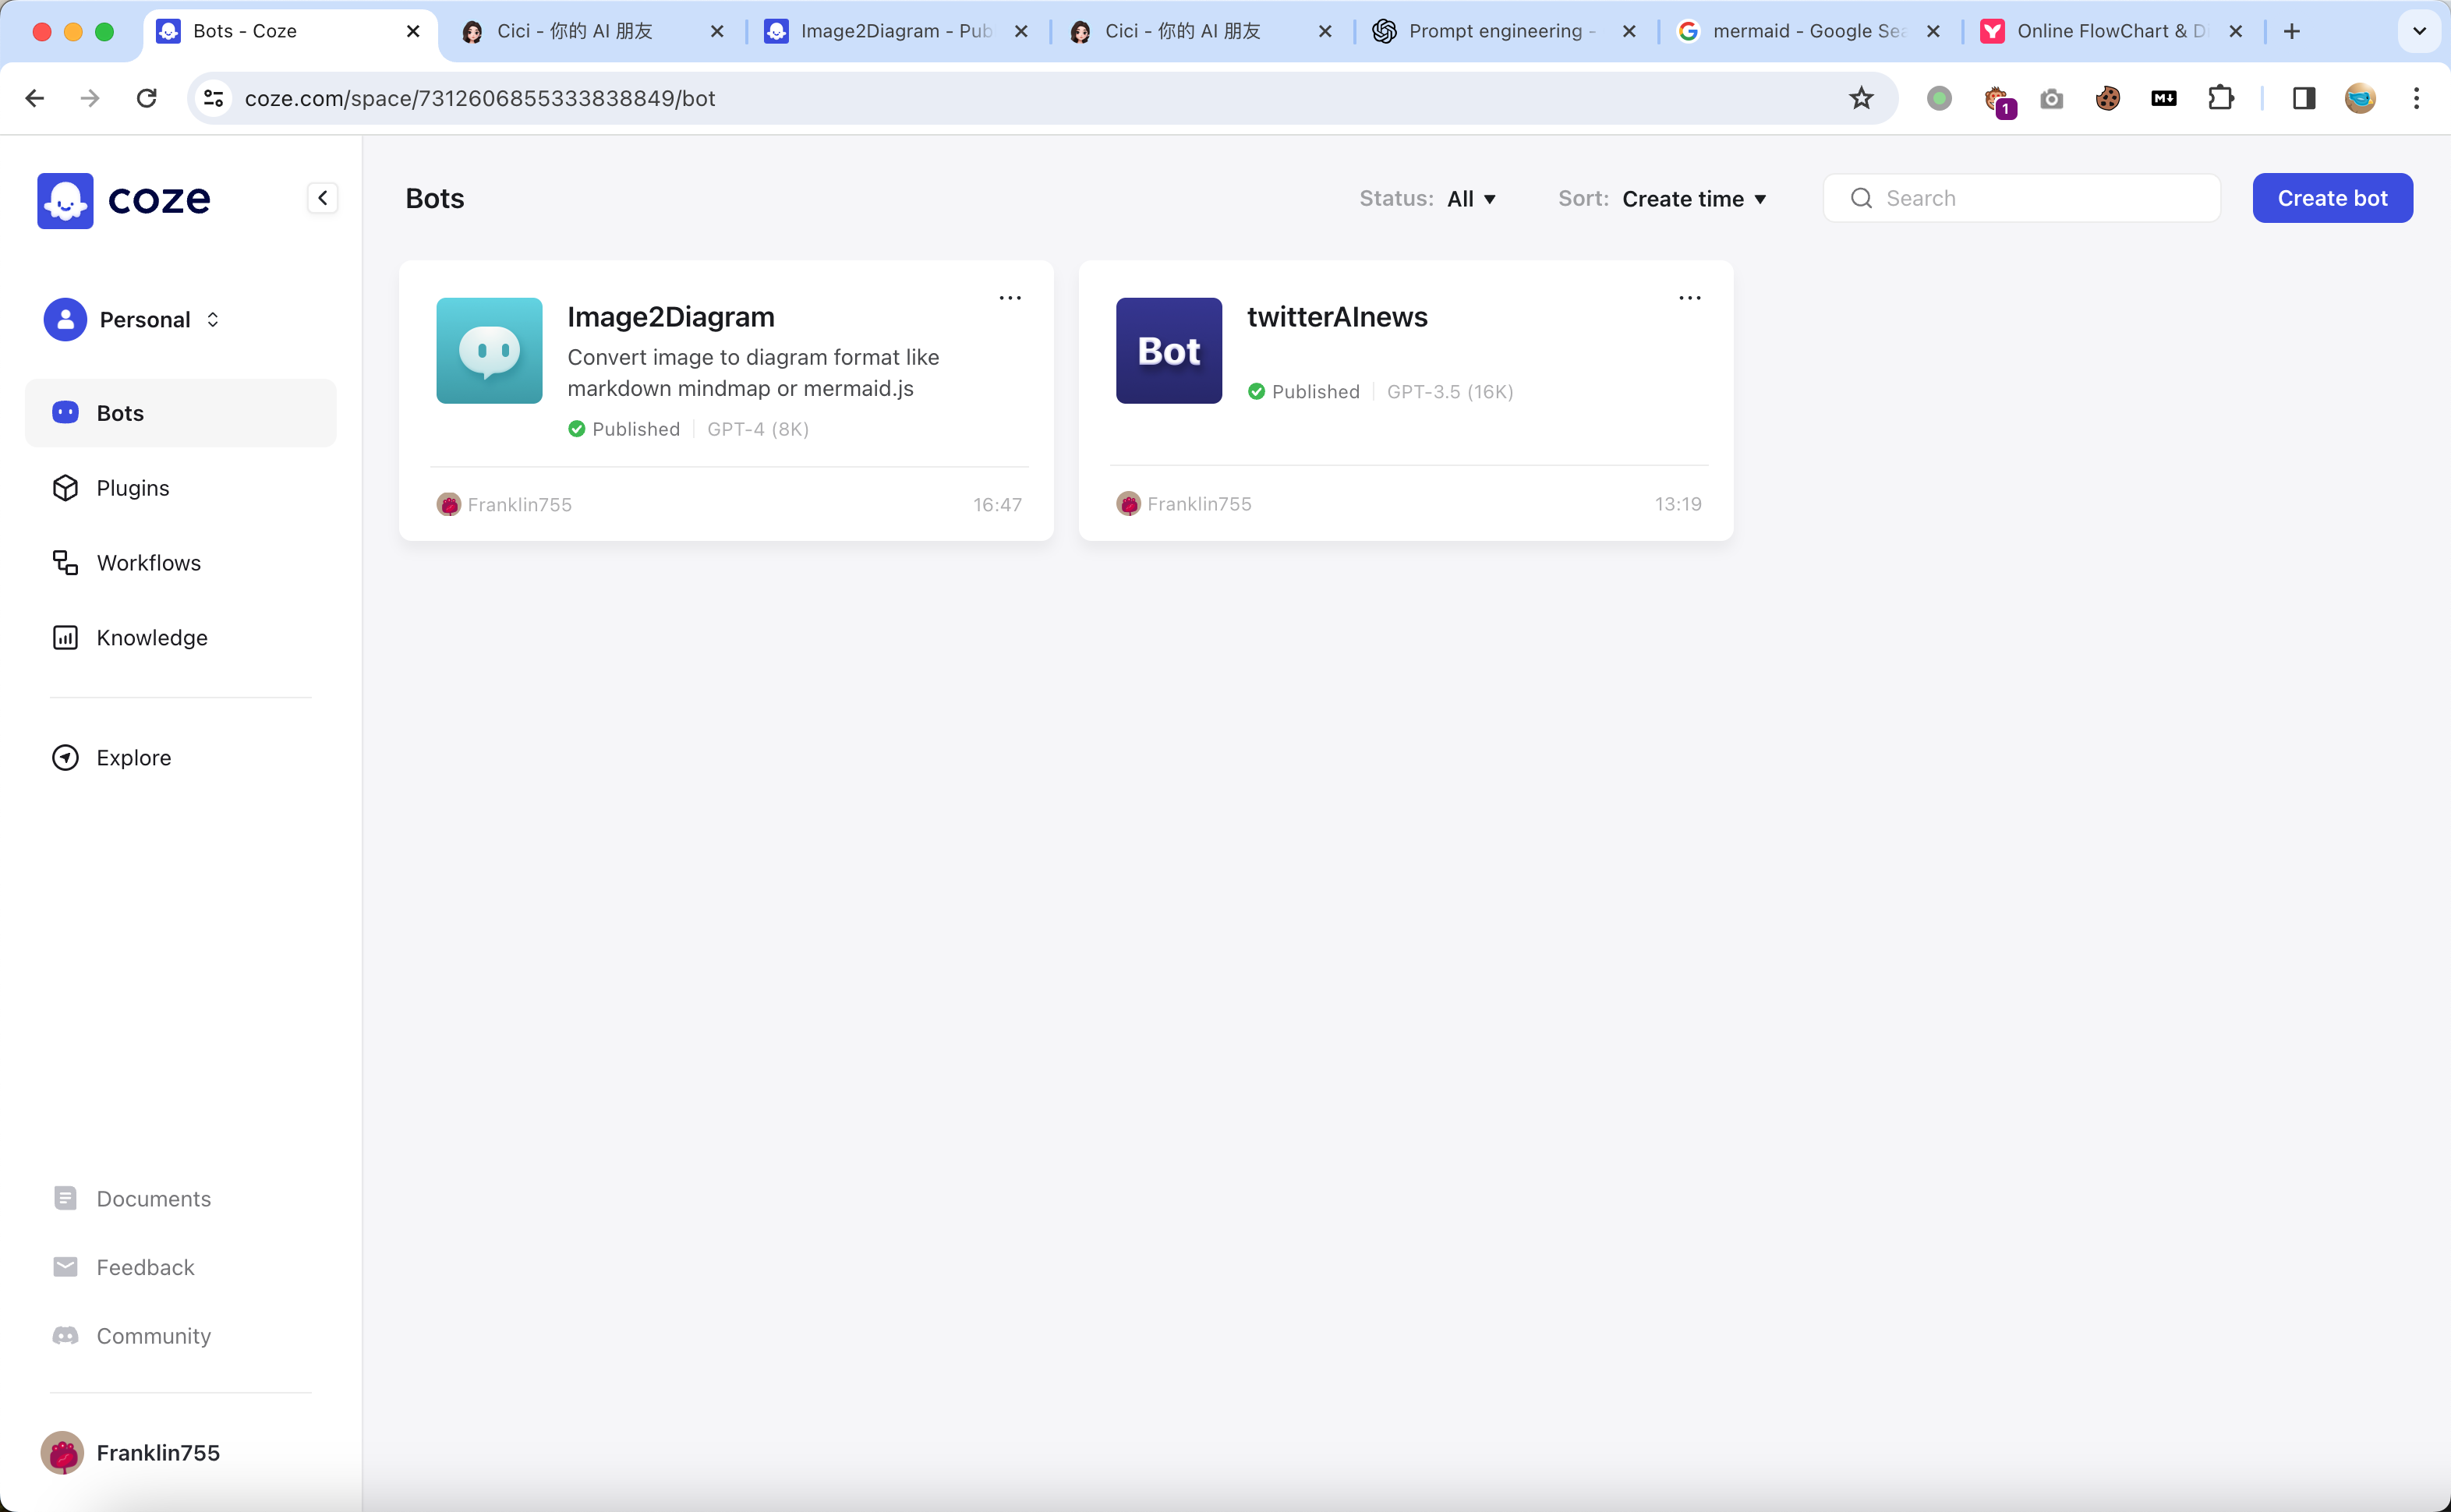Viewport: 2451px width, 1512px height.
Task: Go to the Explore page
Action: (x=133, y=758)
